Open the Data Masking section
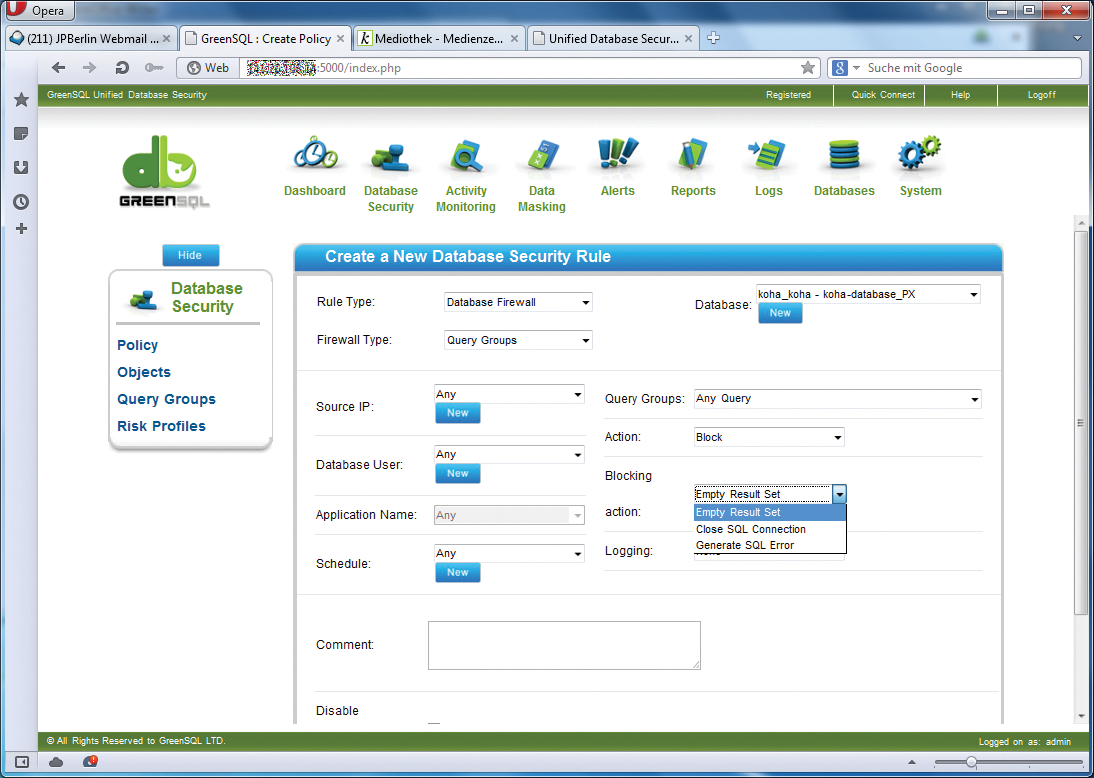 (x=541, y=160)
